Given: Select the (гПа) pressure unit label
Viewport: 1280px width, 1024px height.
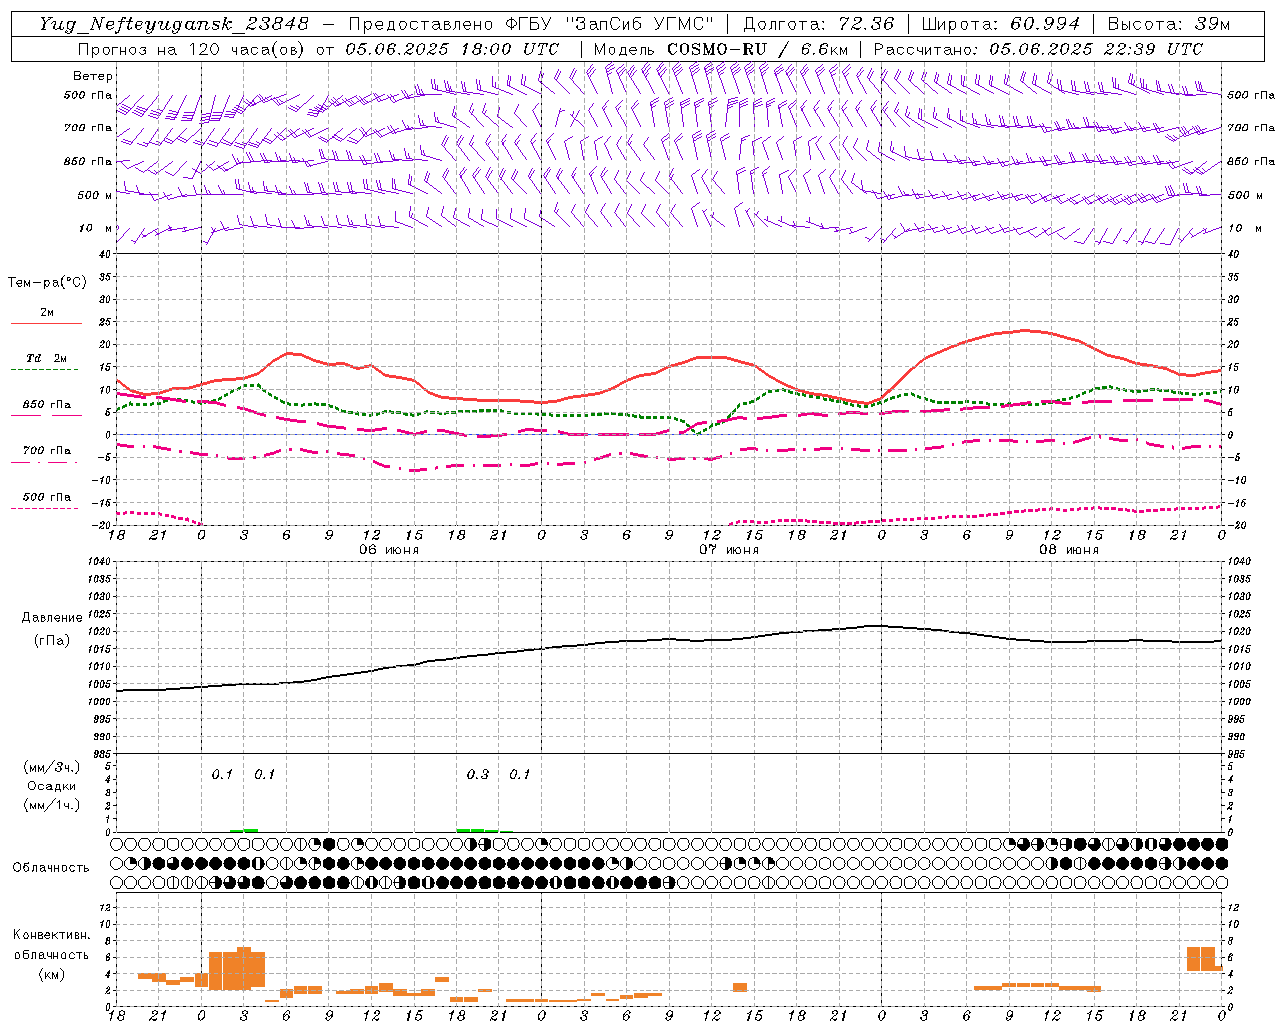Looking at the screenshot, I should [x=52, y=640].
